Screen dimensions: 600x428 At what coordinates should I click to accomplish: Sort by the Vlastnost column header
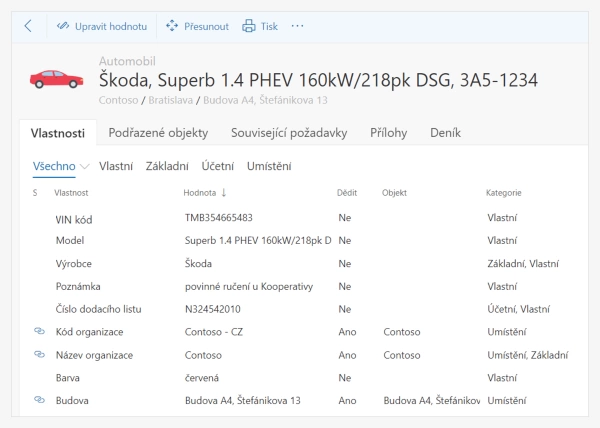coord(71,192)
